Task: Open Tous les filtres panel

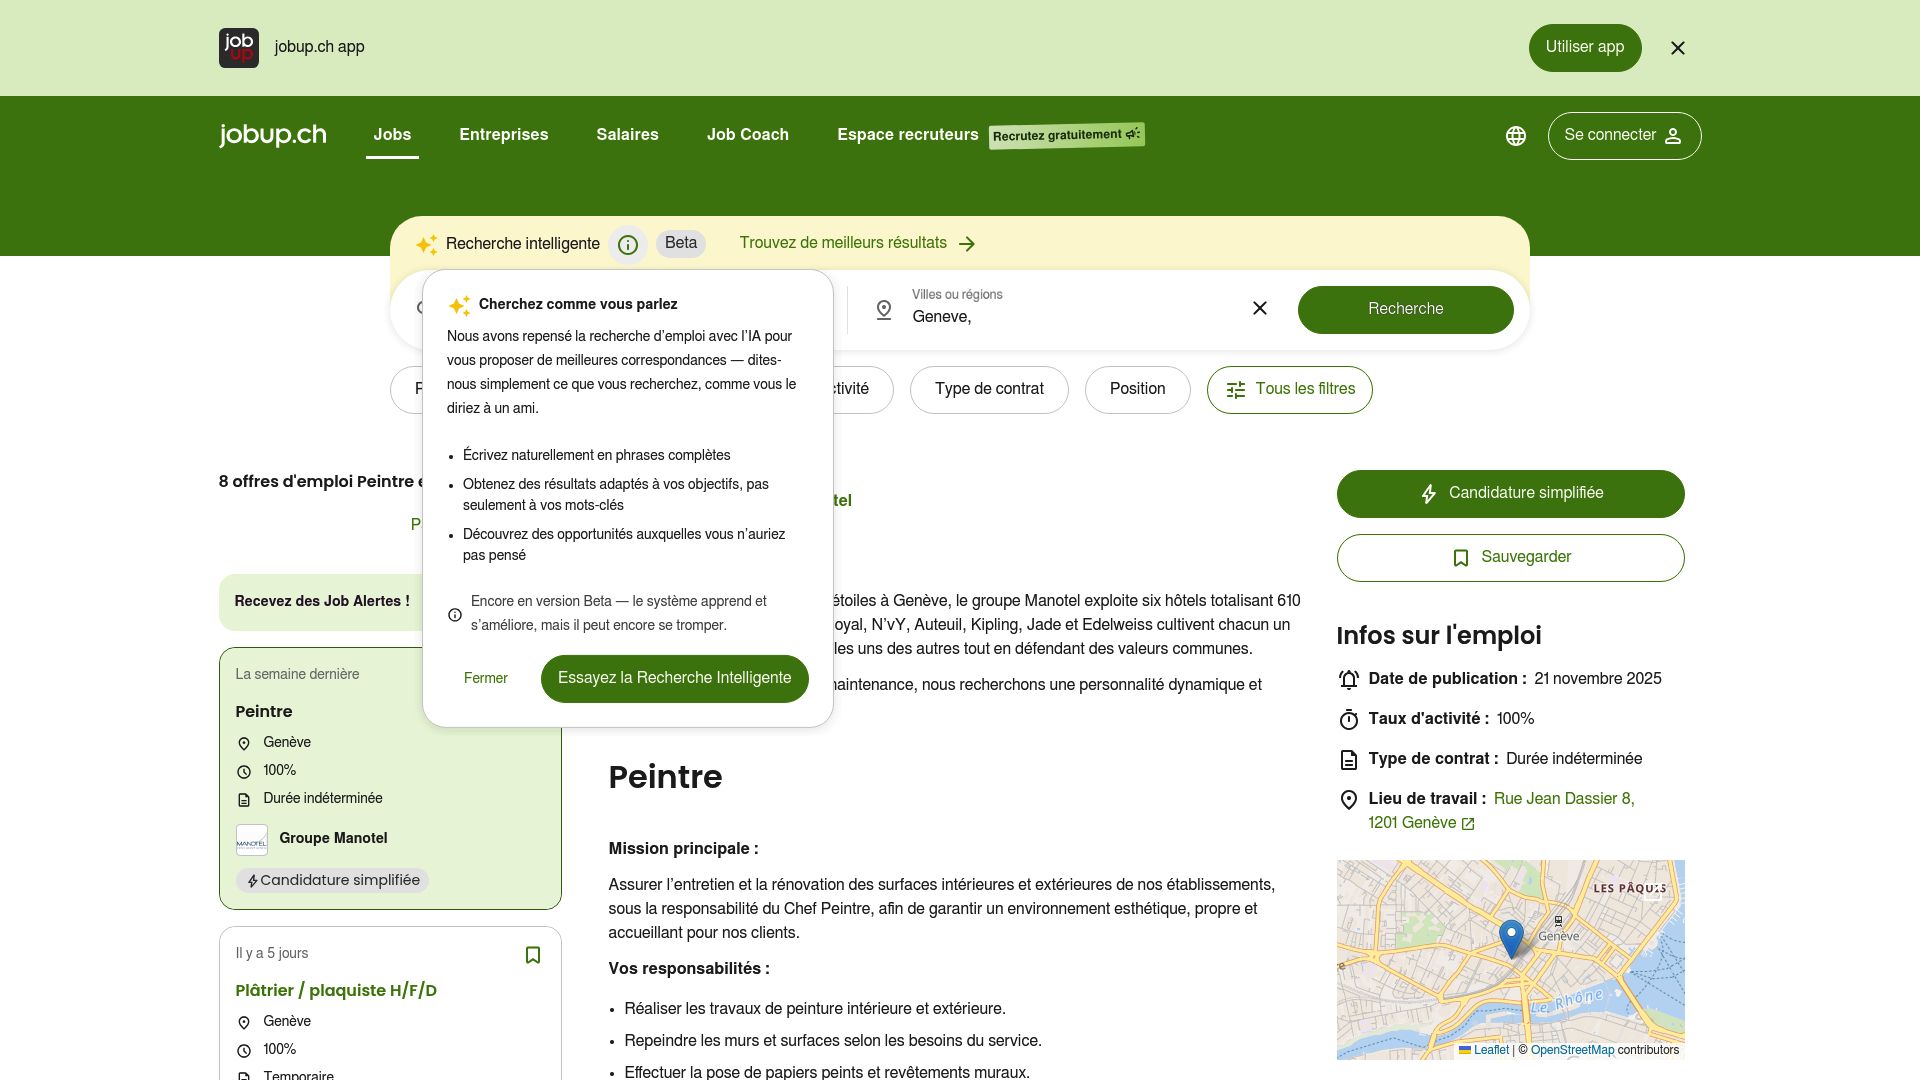Action: (x=1289, y=389)
